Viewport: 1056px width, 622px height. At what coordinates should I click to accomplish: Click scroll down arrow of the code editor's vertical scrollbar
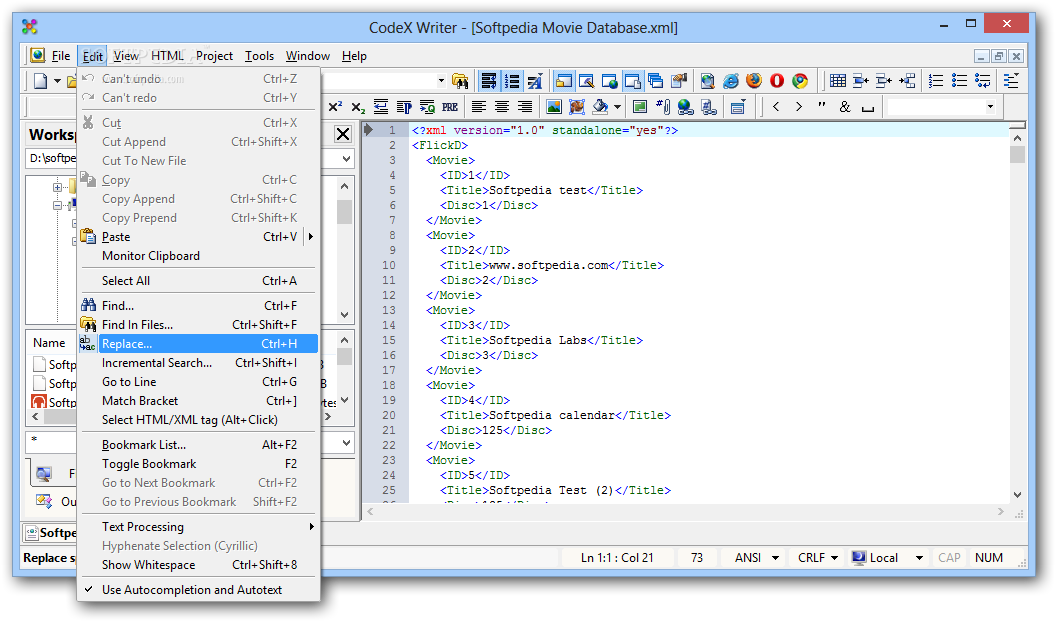tap(1017, 495)
